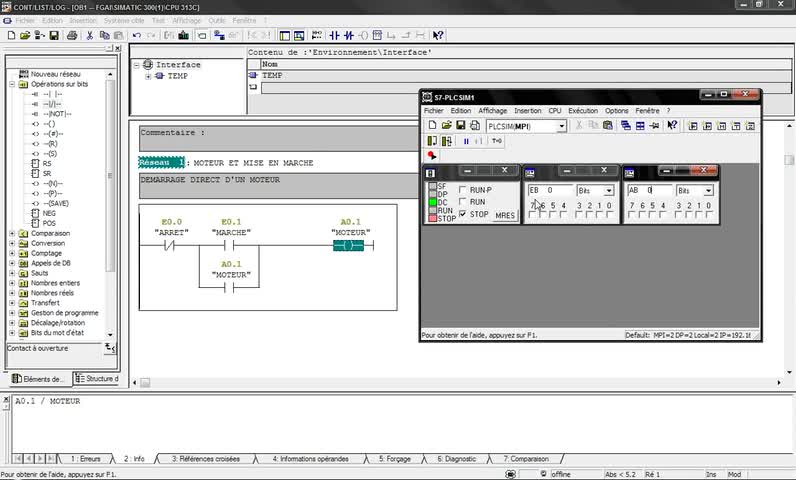Image resolution: width=796 pixels, height=480 pixels.
Task: Insert an output coil from the toolbar
Action: [x=363, y=35]
